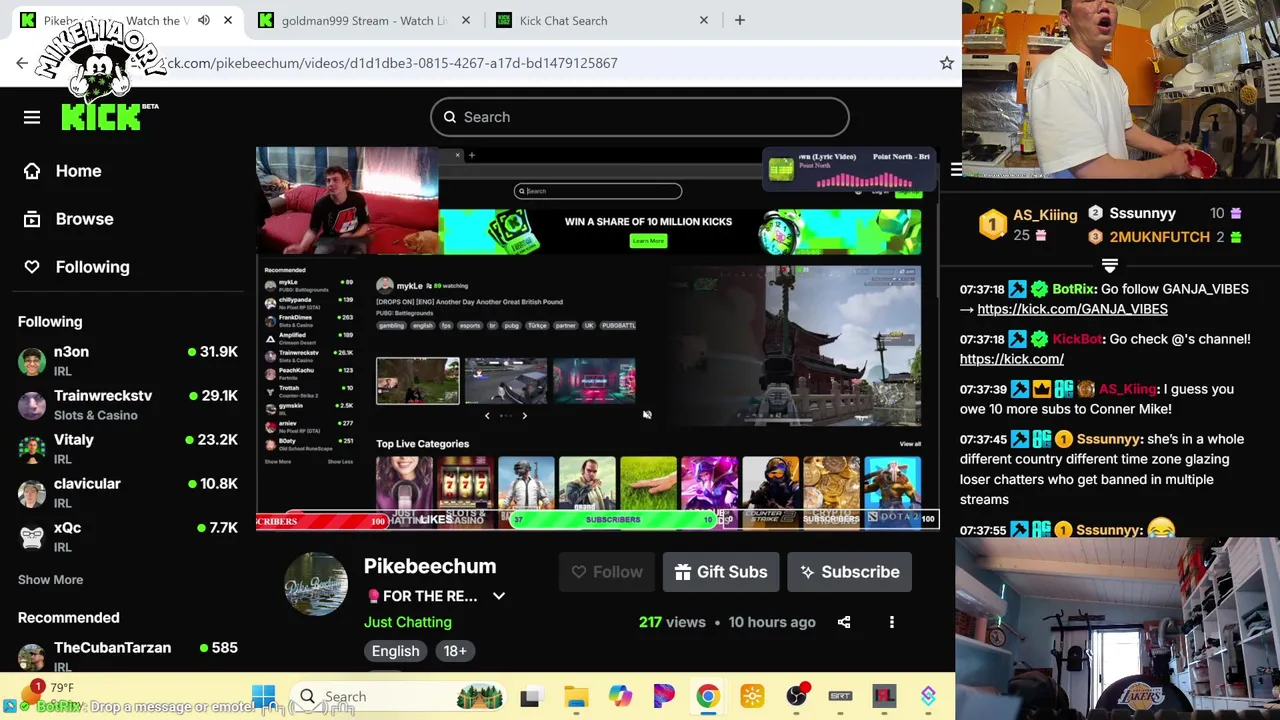Open Browse in Kick sidebar

69,219
